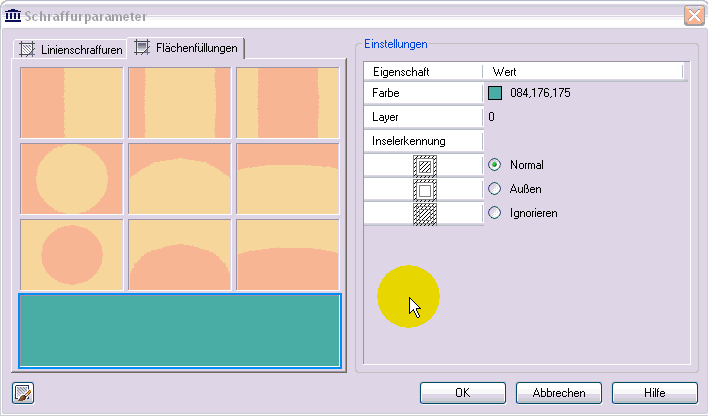The height and width of the screenshot is (416, 708).
Task: Click the Ignorieren island detection icon
Action: tap(425, 214)
